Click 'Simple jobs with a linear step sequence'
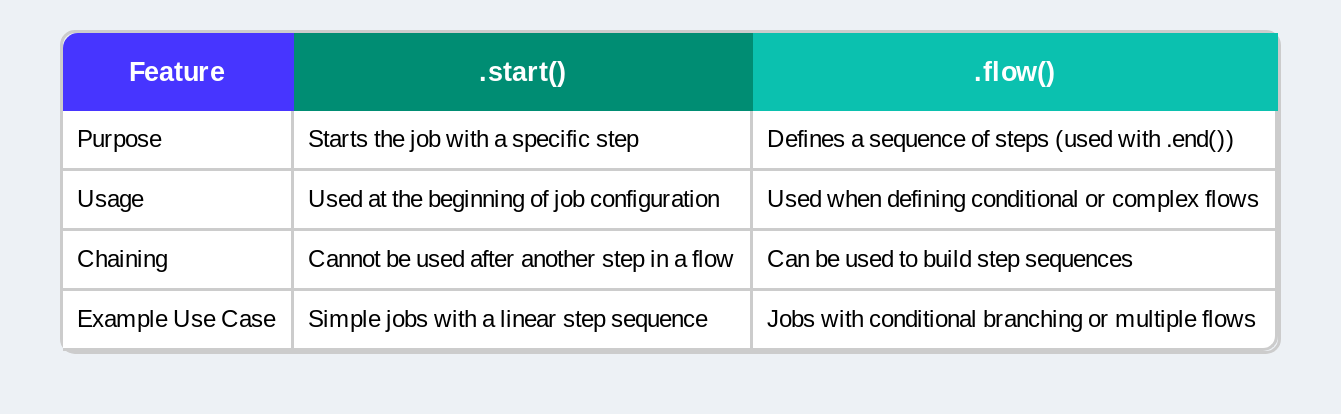This screenshot has height=414, width=1341. (x=508, y=320)
